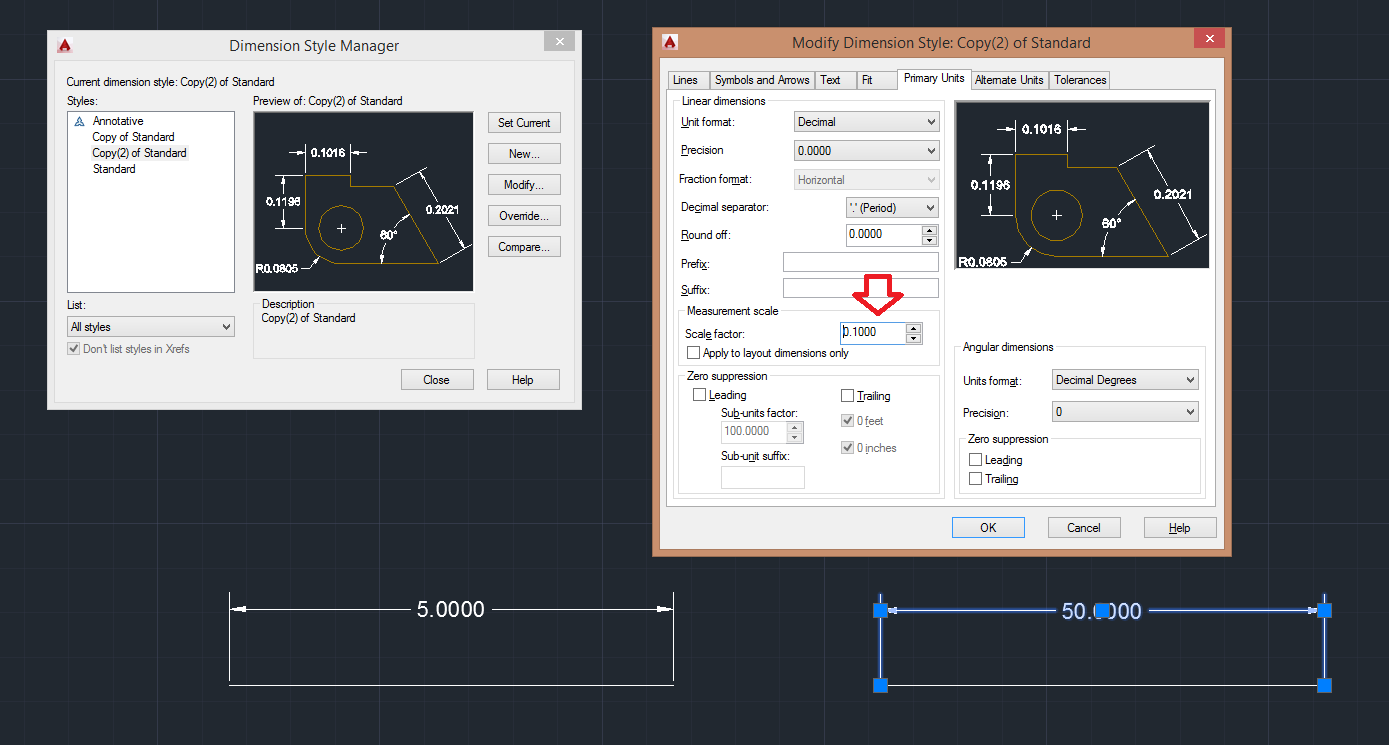Expand the linear Precision dropdown showing 0.0000
Image resolution: width=1389 pixels, height=745 pixels.
867,151
